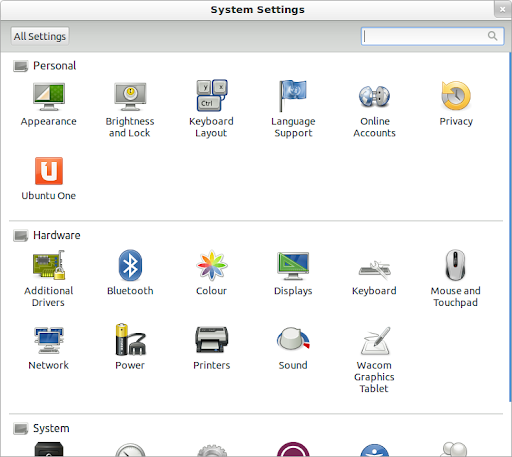Open Wacom Graphics Tablet settings
The image size is (512, 457).
(374, 360)
